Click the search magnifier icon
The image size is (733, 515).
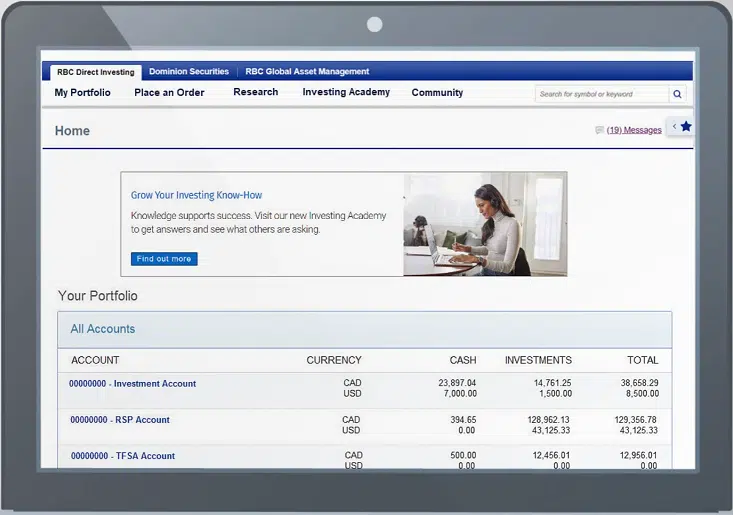point(677,94)
